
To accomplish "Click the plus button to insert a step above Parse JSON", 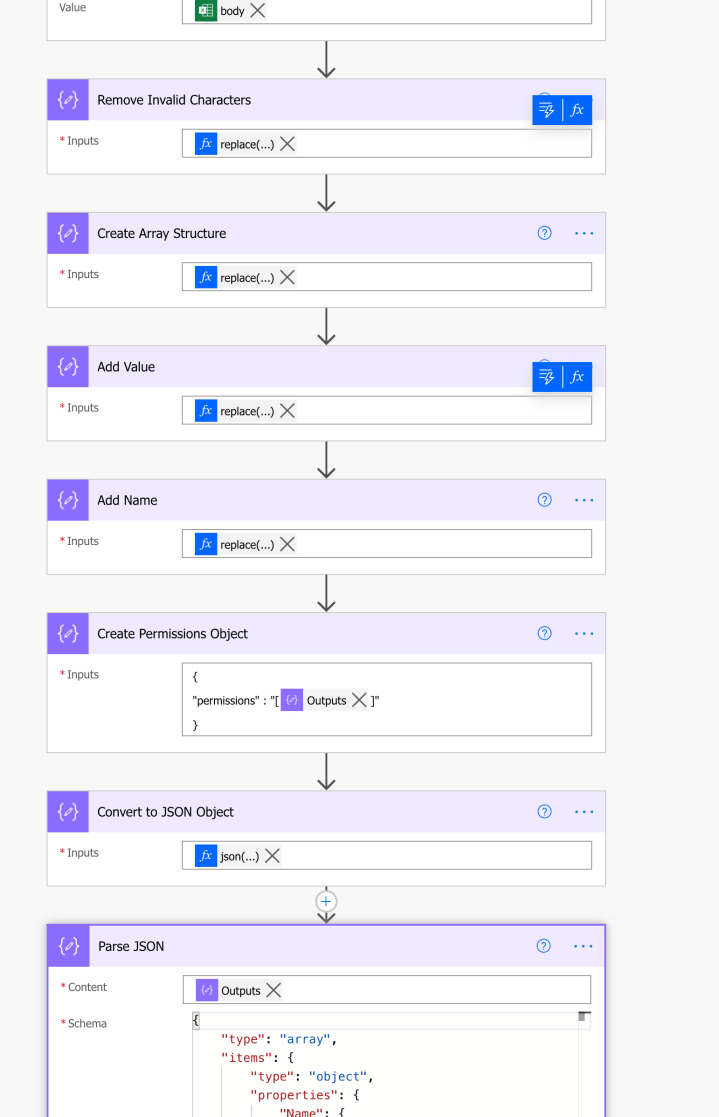I will [x=326, y=901].
